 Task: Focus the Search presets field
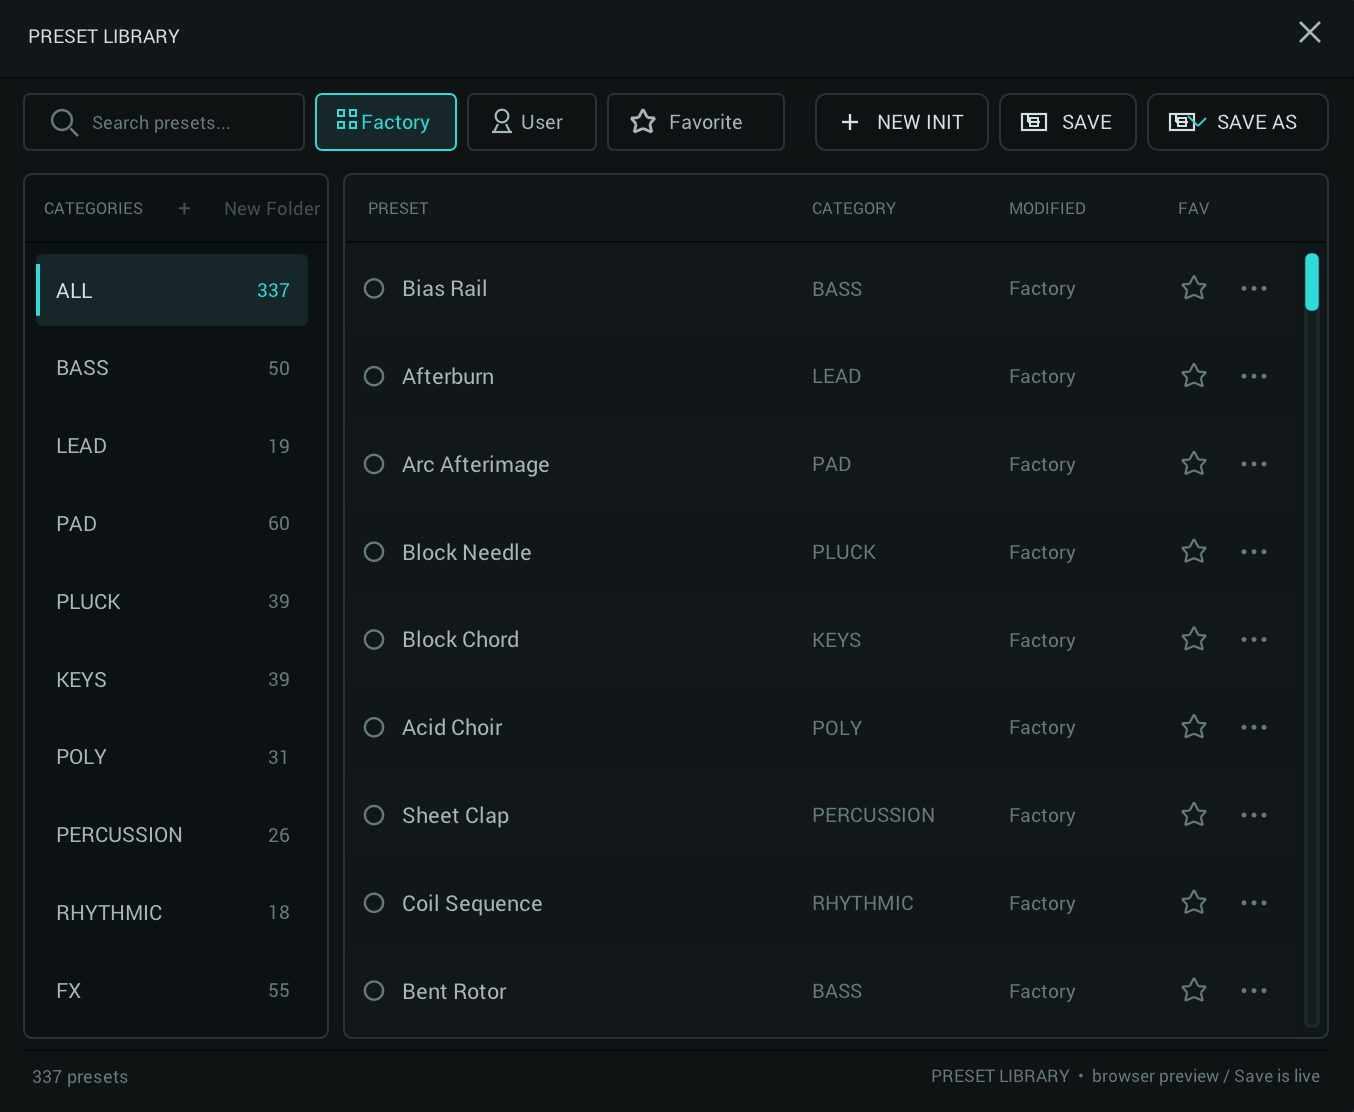[164, 122]
